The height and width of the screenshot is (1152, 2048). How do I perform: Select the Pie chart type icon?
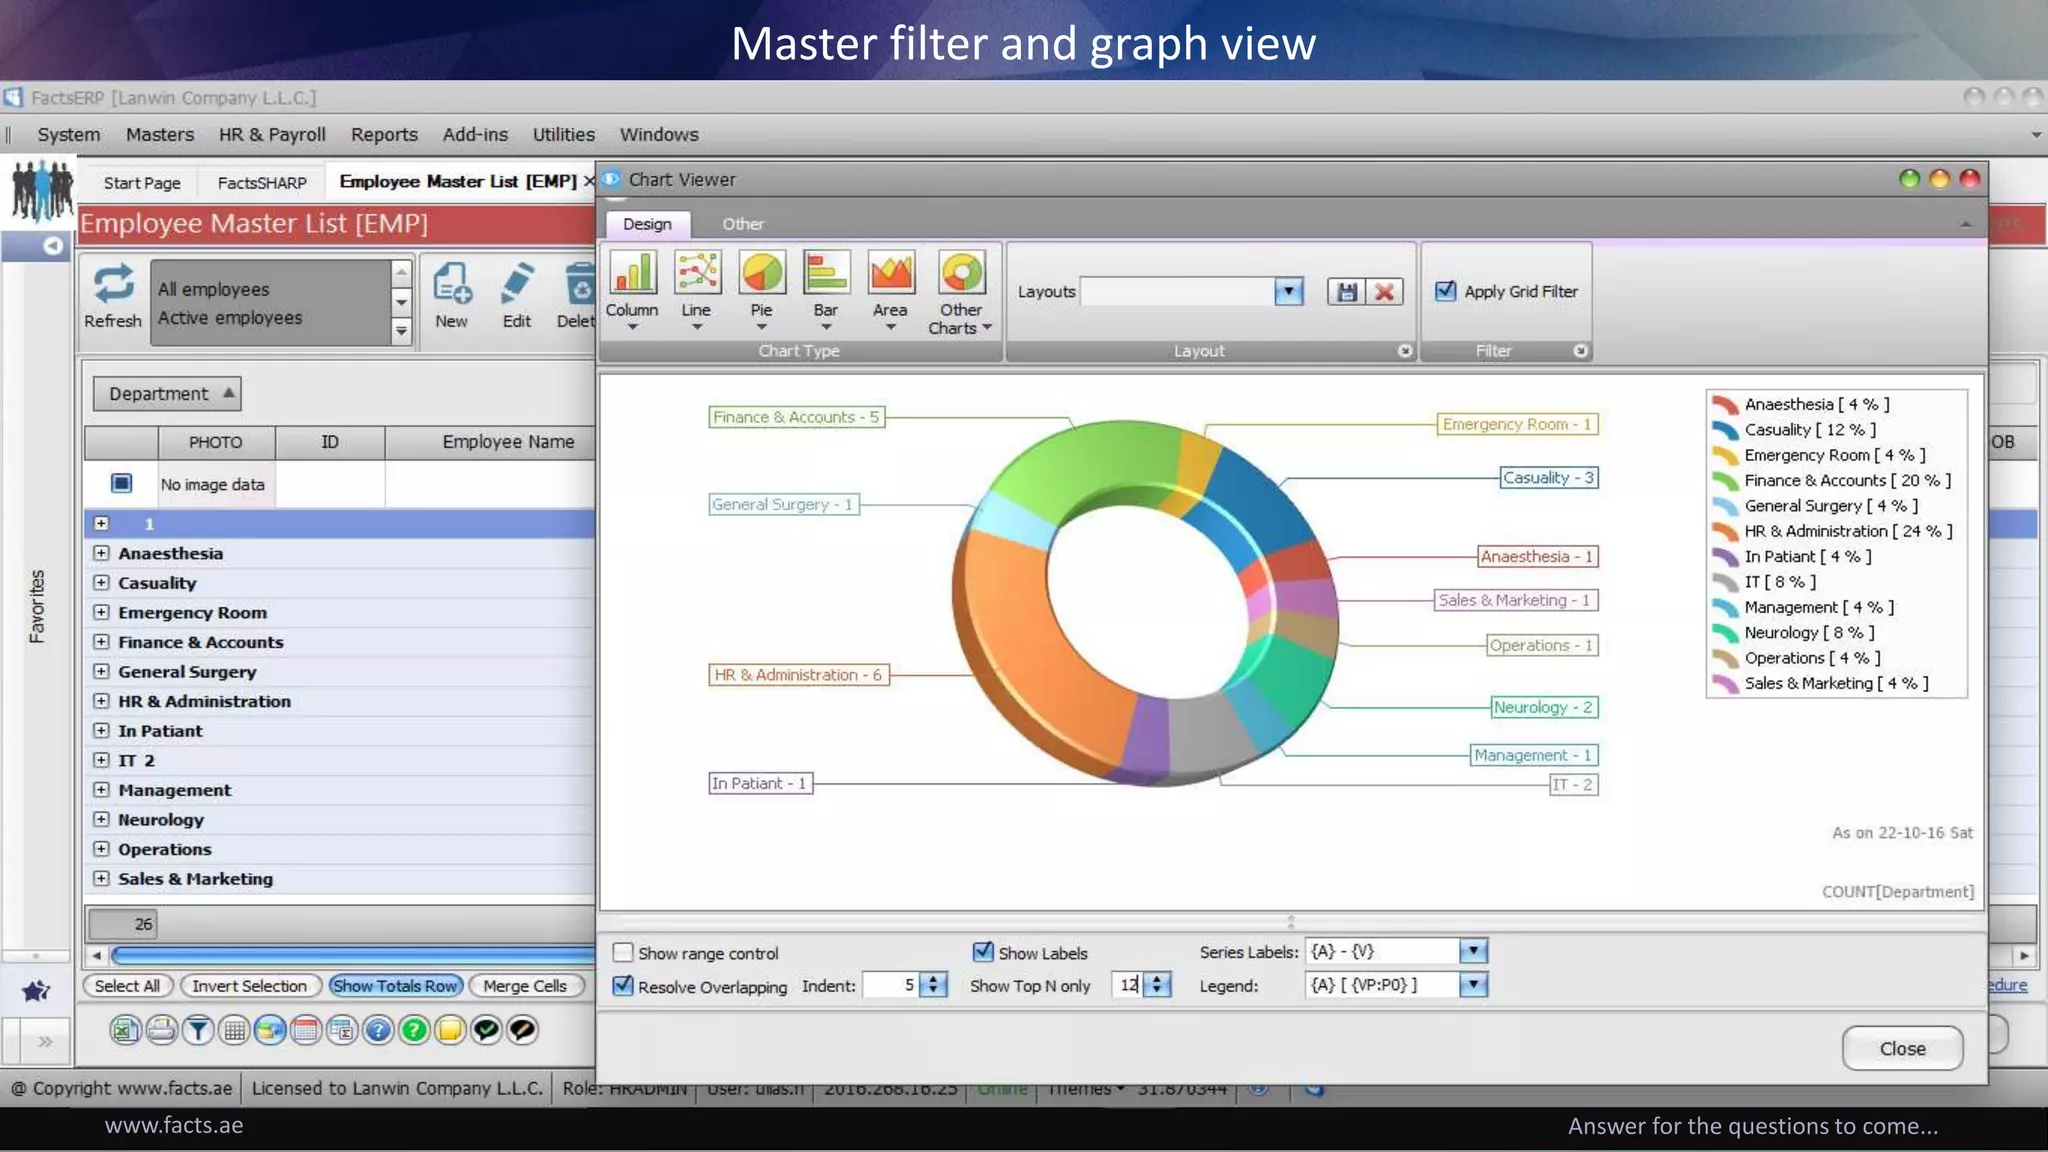[x=761, y=273]
